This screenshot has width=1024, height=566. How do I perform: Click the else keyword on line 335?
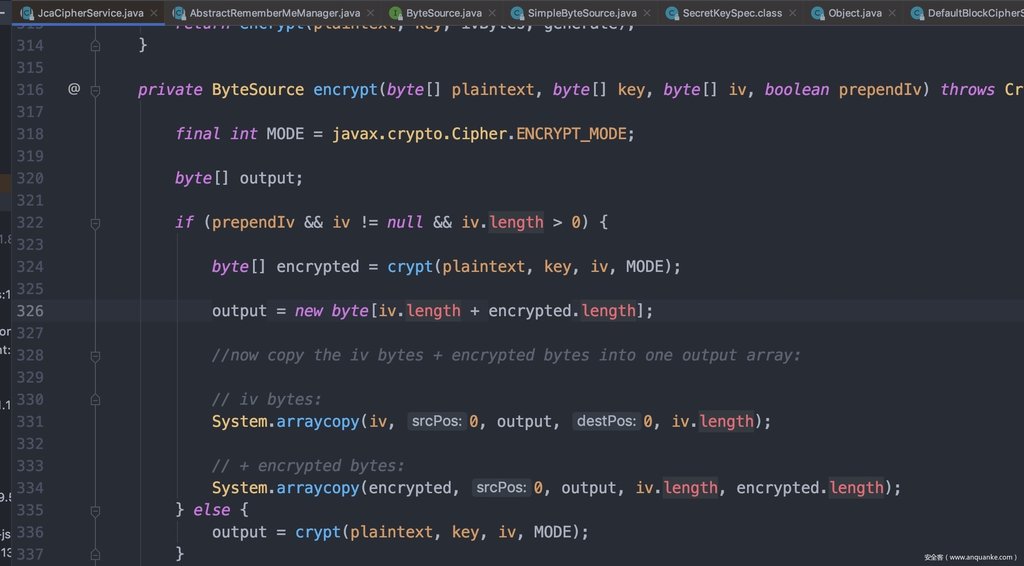212,510
